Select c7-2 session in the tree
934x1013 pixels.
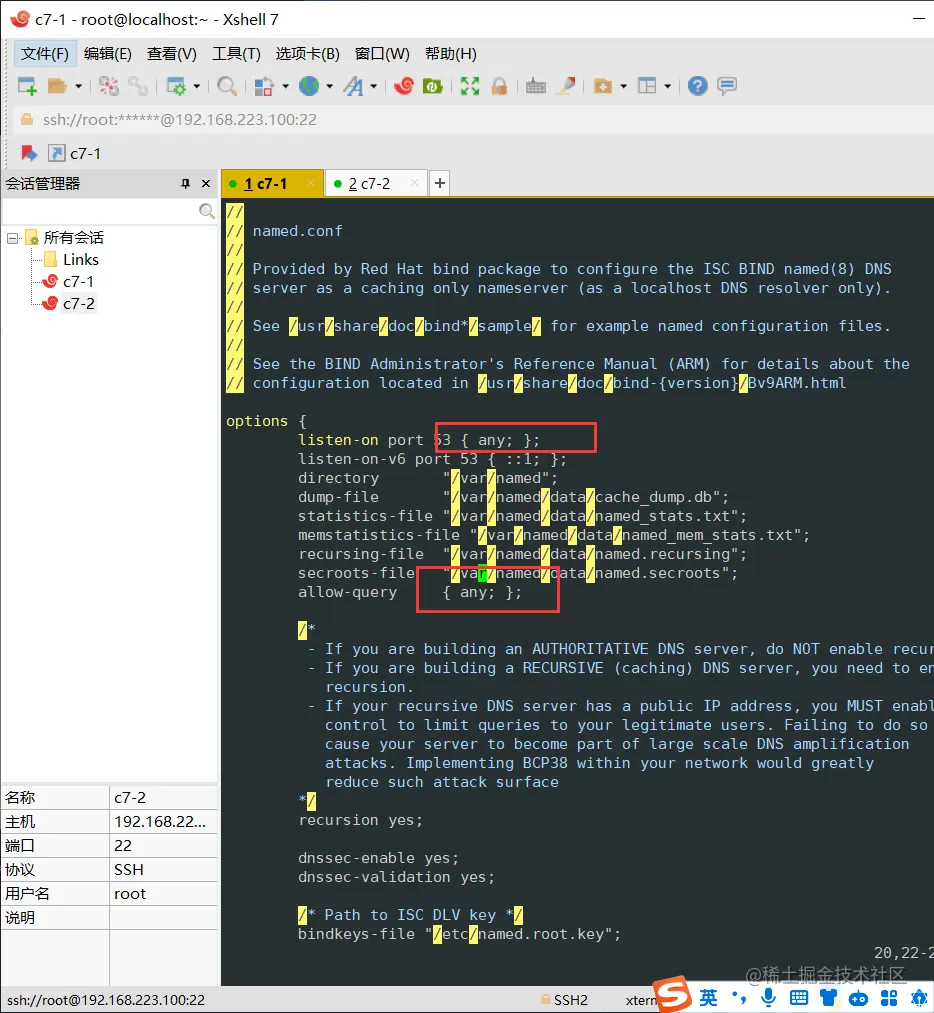pos(79,304)
